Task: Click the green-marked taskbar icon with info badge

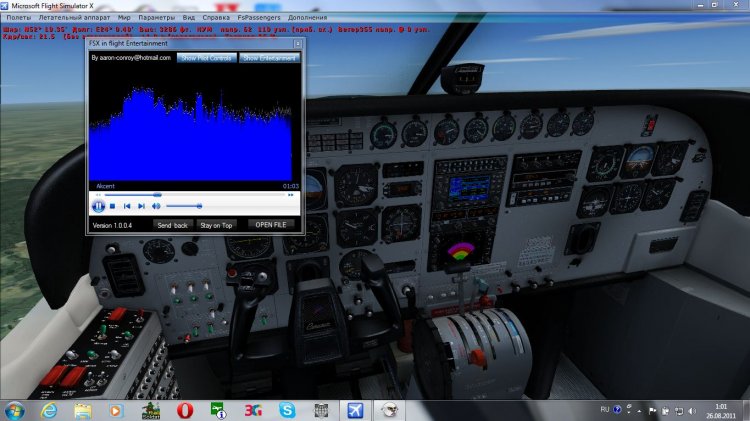Action: (219, 410)
